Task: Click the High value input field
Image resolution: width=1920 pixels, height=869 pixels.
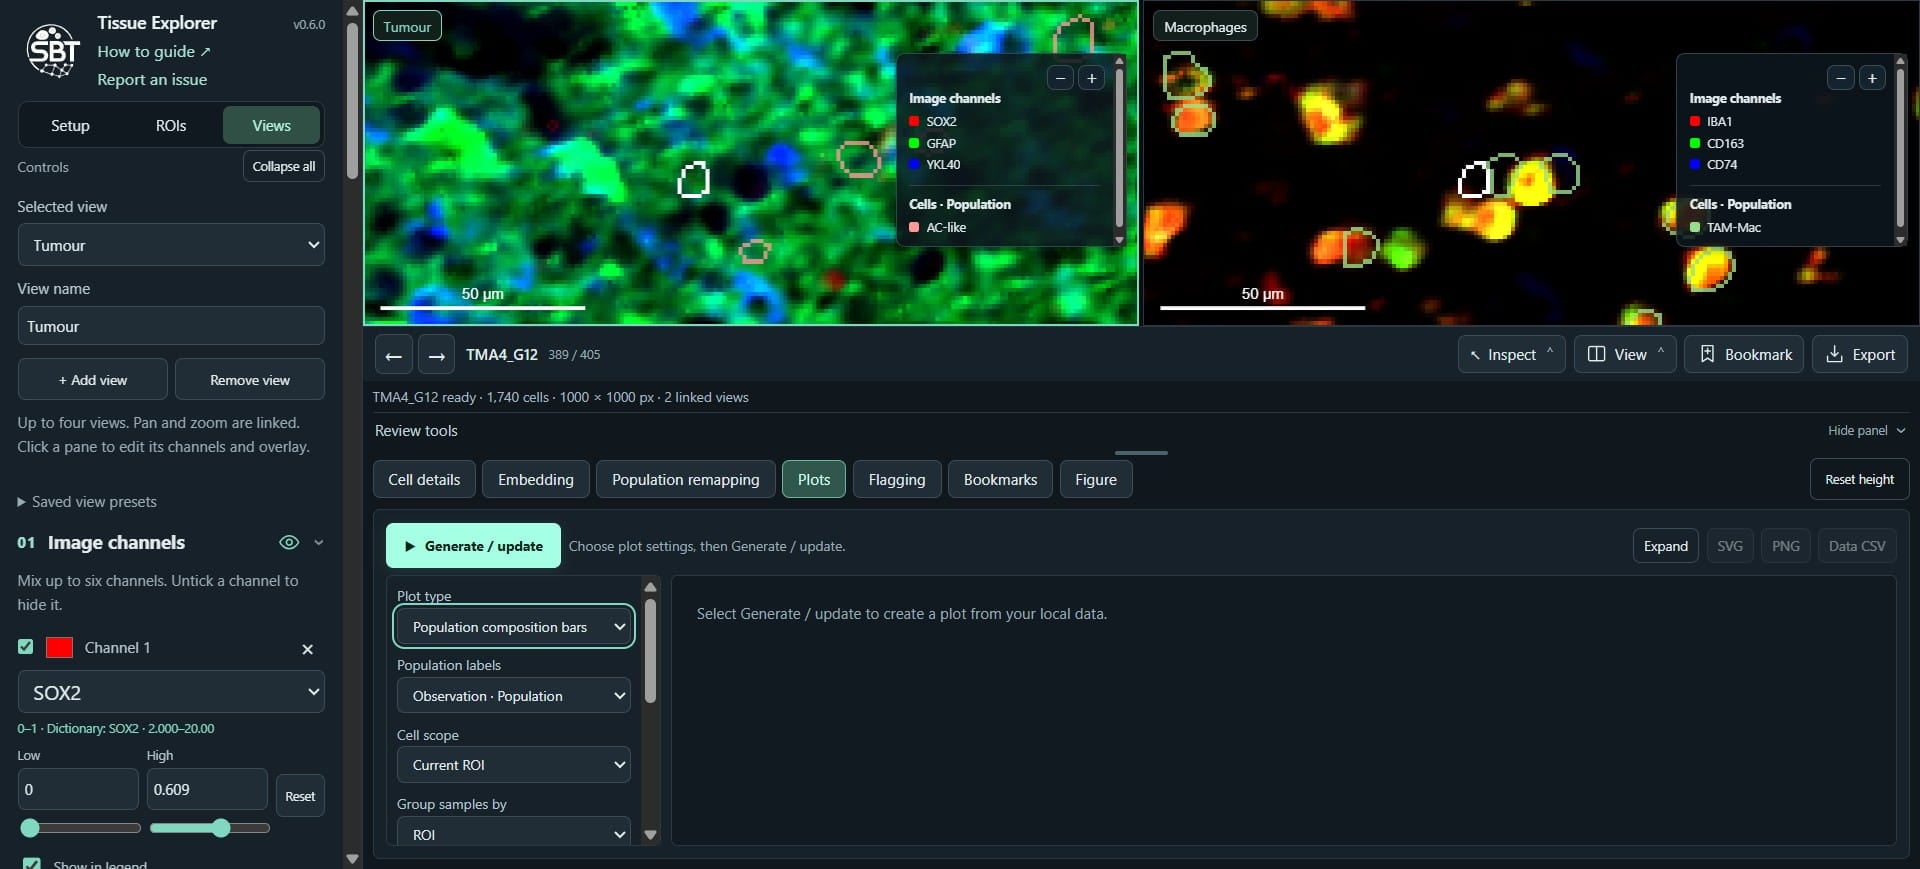Action: 207,789
